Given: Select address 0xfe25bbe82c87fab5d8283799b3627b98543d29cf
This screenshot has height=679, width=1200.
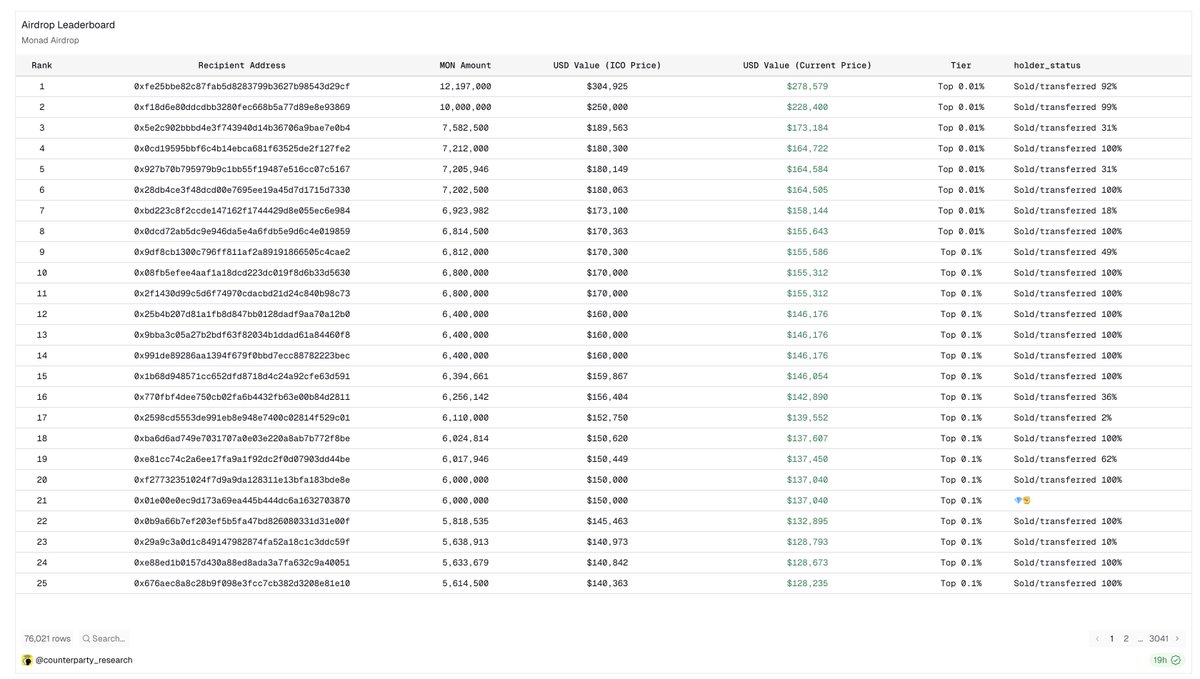Looking at the screenshot, I should [x=242, y=87].
